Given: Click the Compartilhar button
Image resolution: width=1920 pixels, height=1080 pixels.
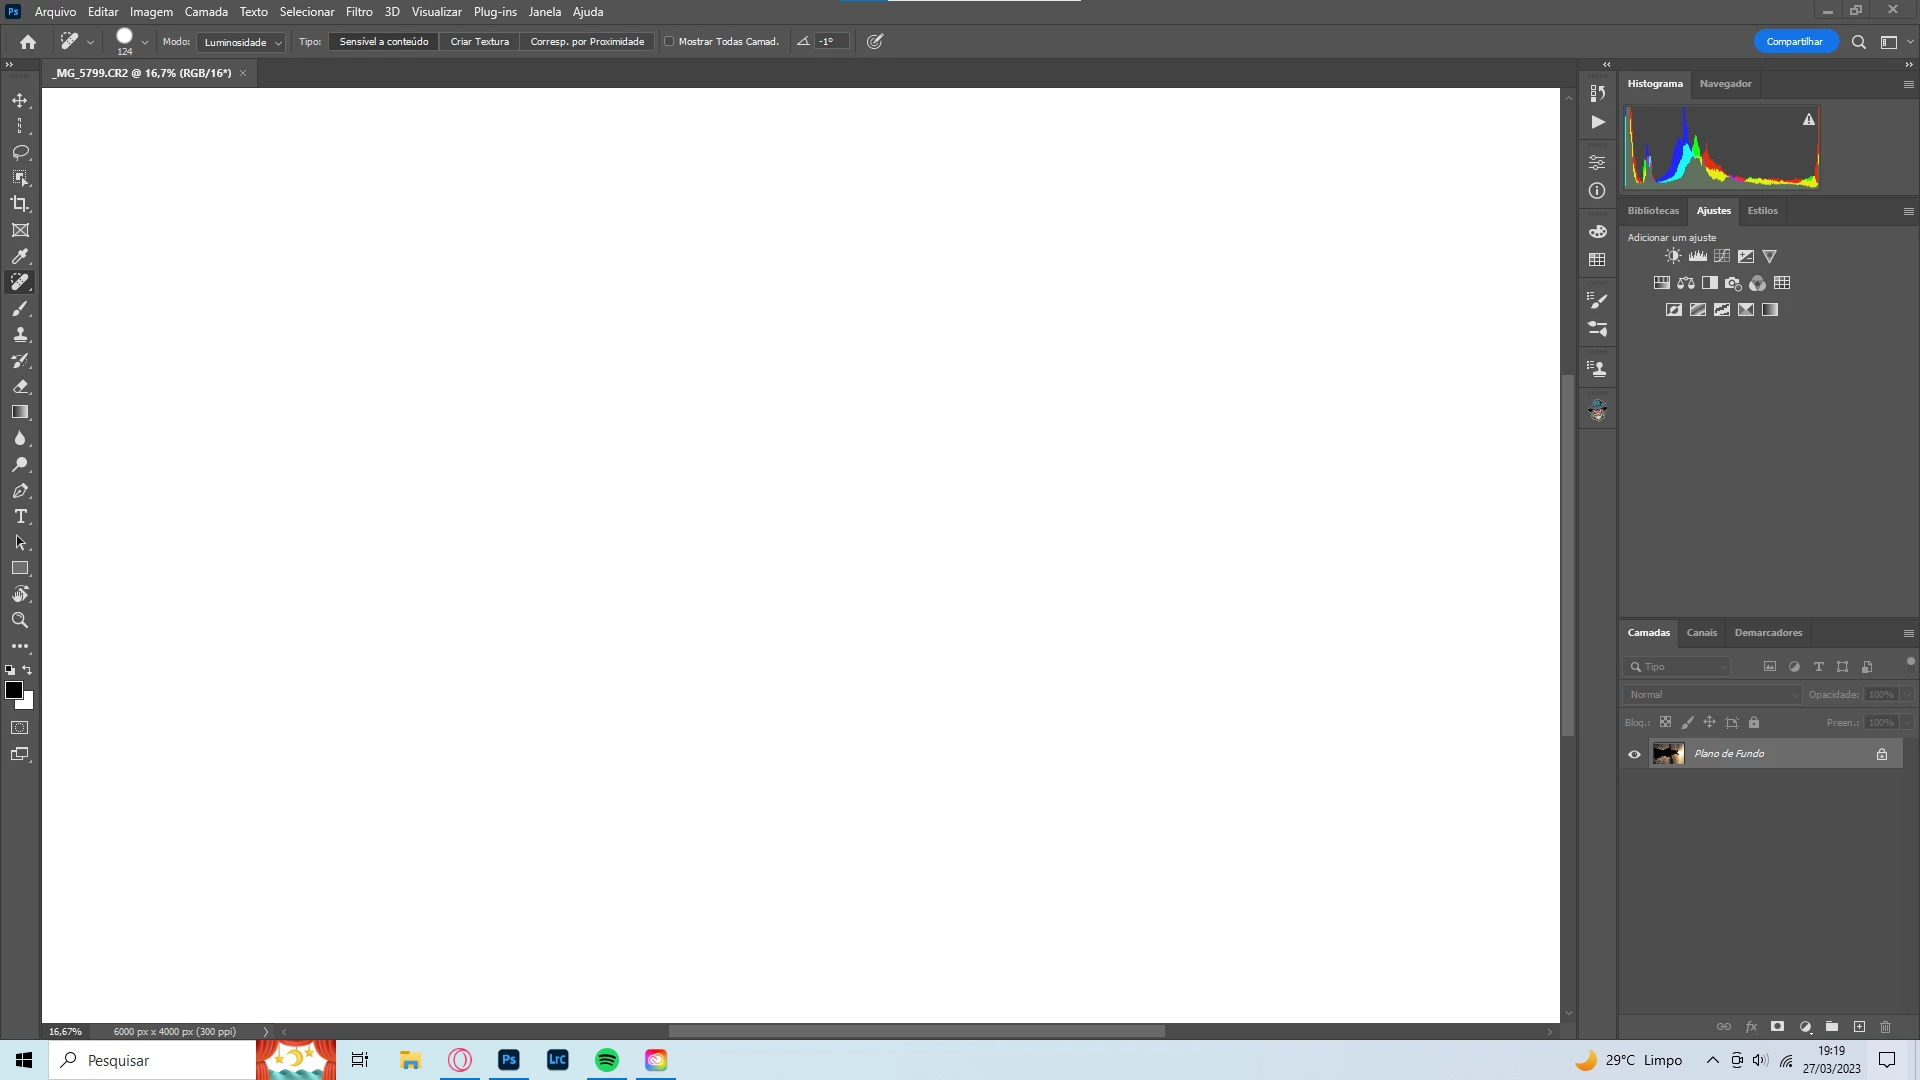Looking at the screenshot, I should point(1794,42).
